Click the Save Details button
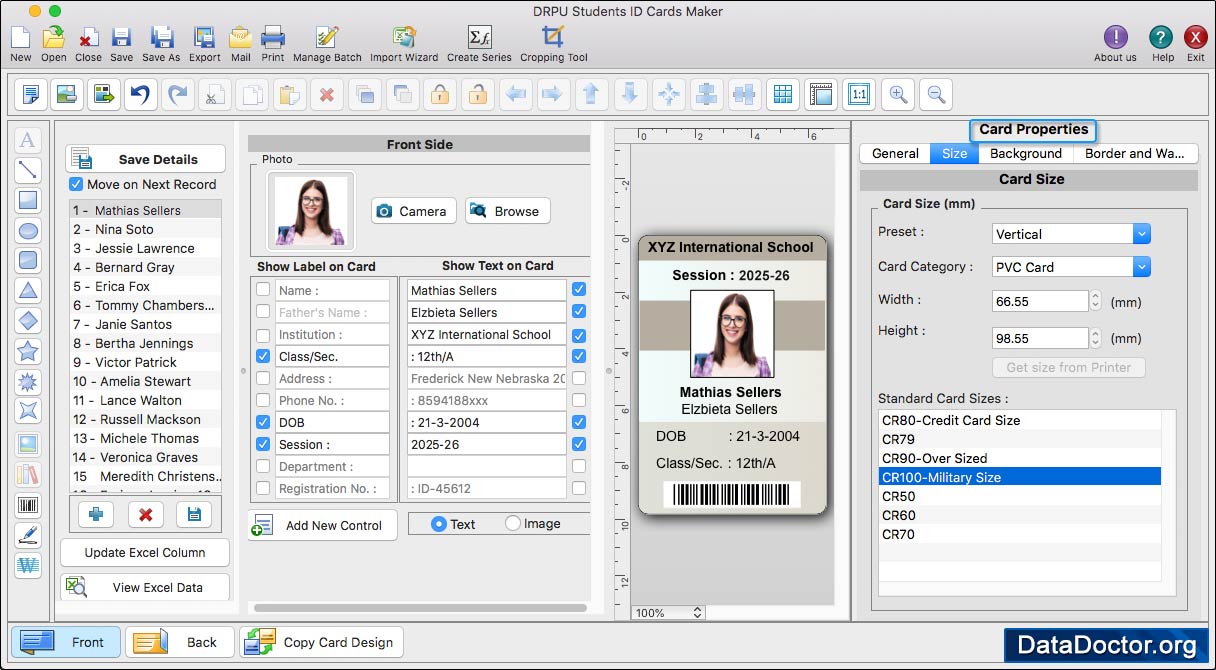Image resolution: width=1216 pixels, height=670 pixels. pos(146,159)
